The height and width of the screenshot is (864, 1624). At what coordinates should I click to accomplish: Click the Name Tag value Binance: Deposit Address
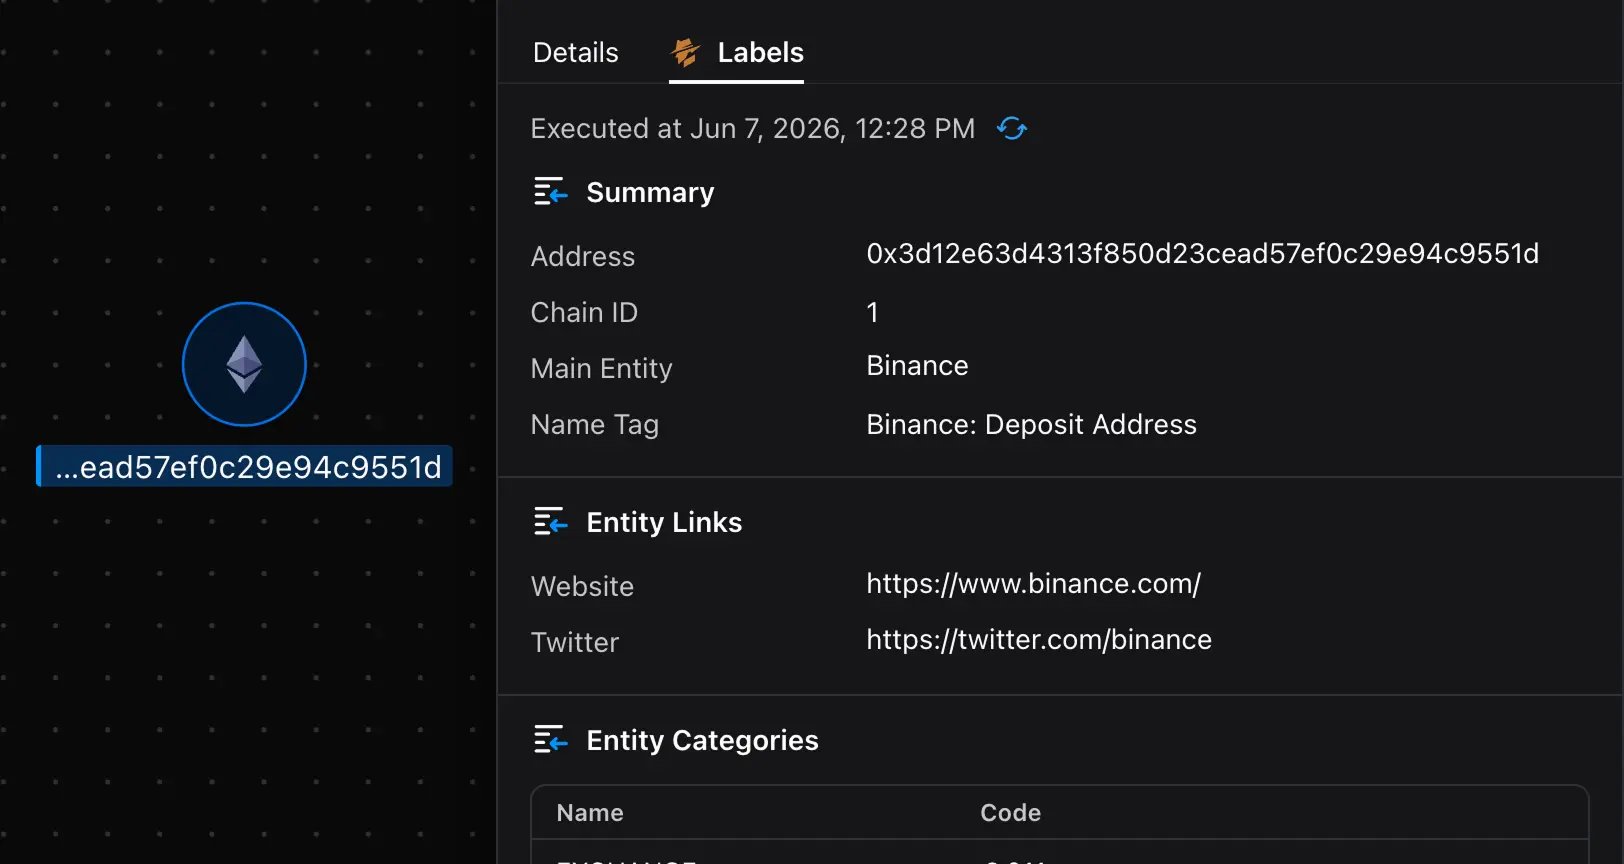click(1031, 425)
